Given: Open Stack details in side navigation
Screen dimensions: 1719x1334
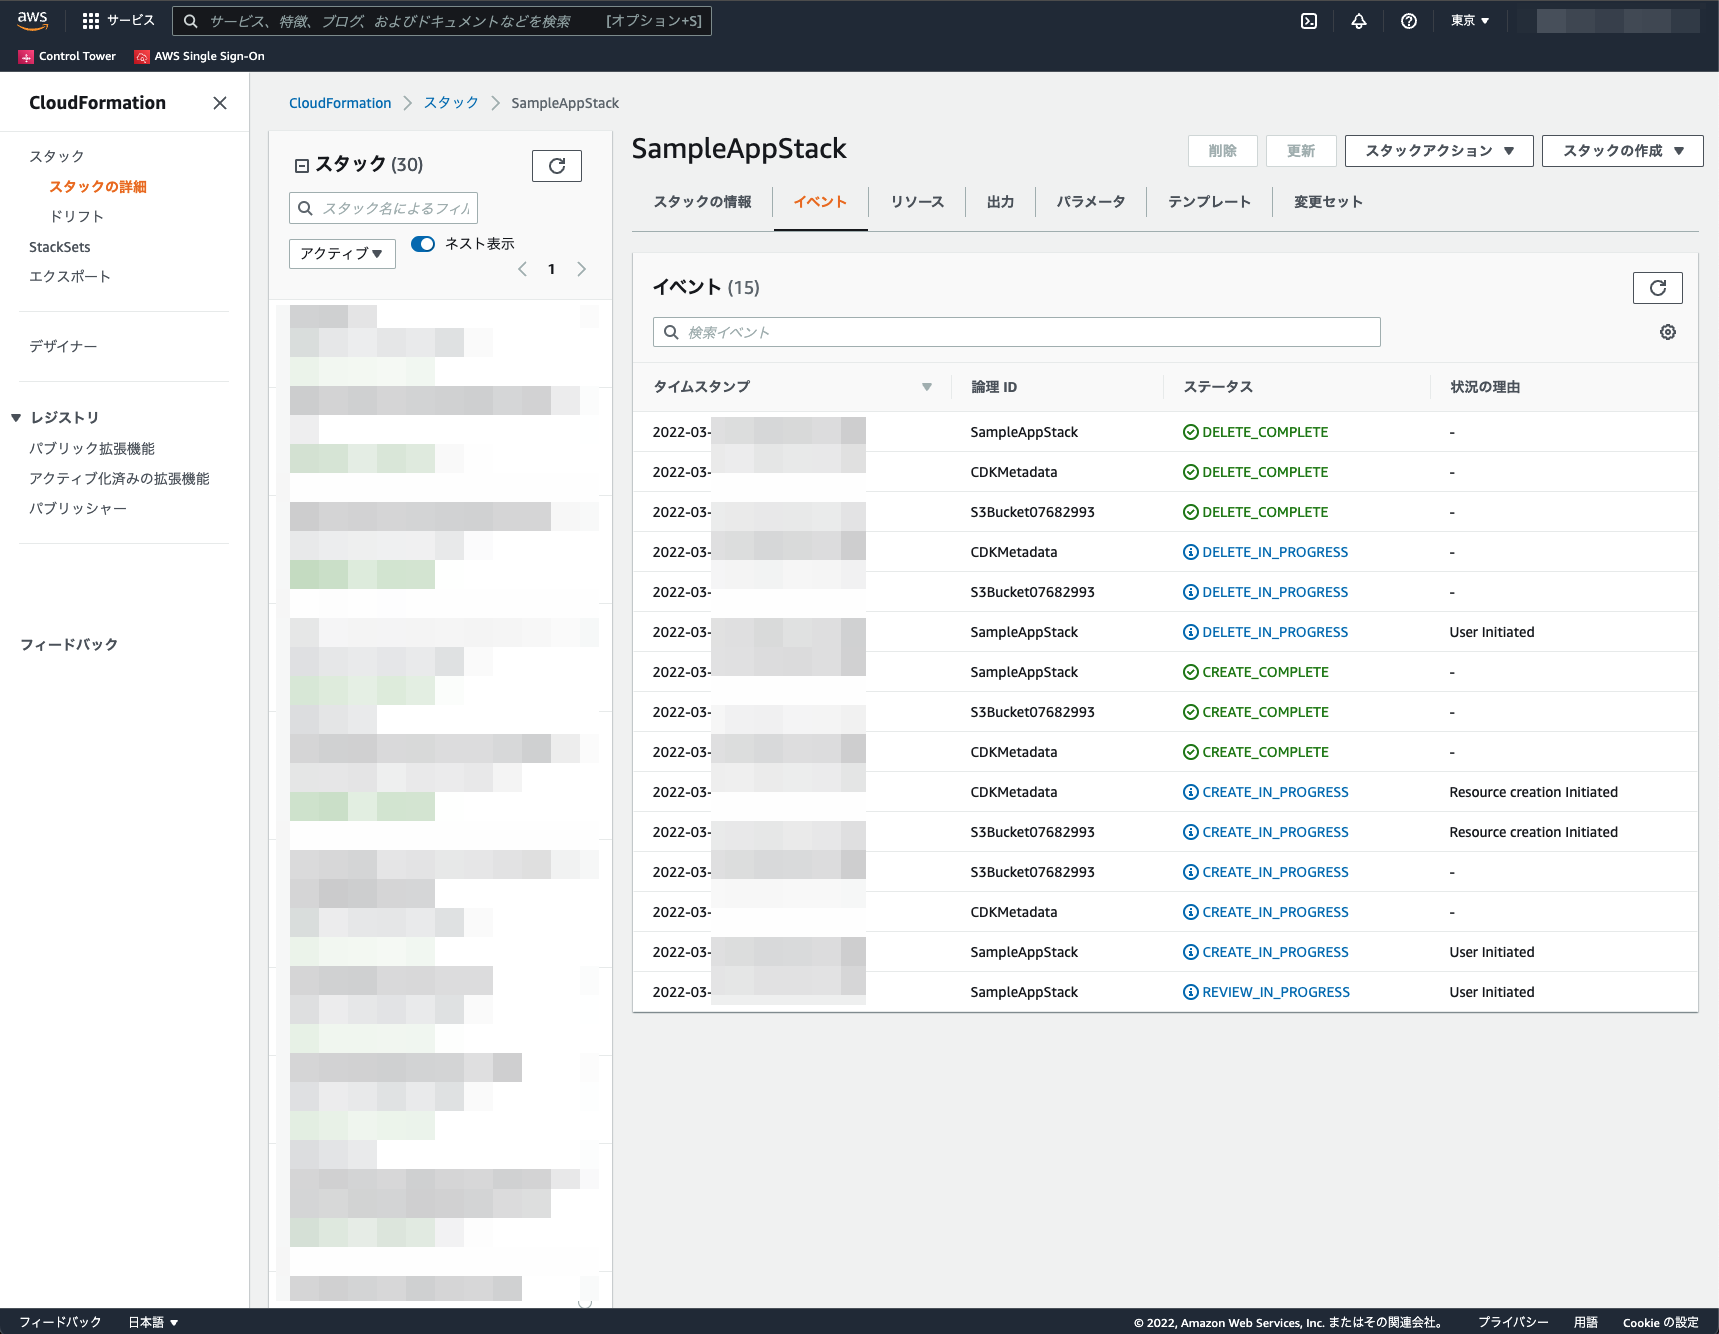Looking at the screenshot, I should pos(98,187).
